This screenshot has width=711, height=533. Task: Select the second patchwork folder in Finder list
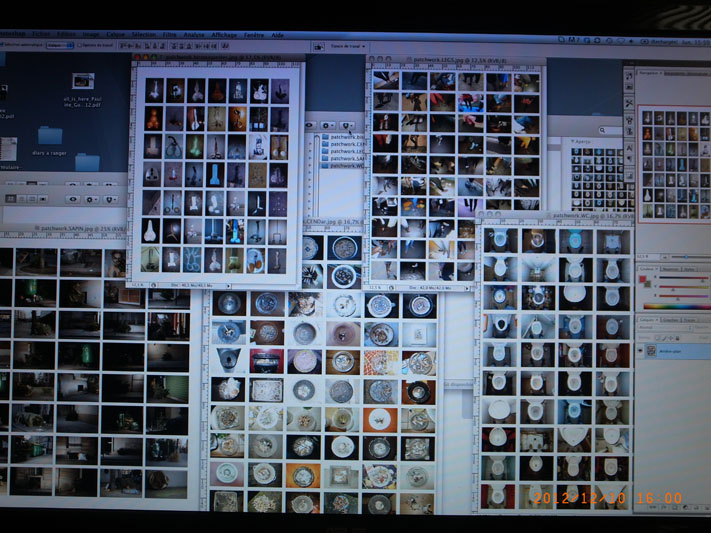click(343, 144)
